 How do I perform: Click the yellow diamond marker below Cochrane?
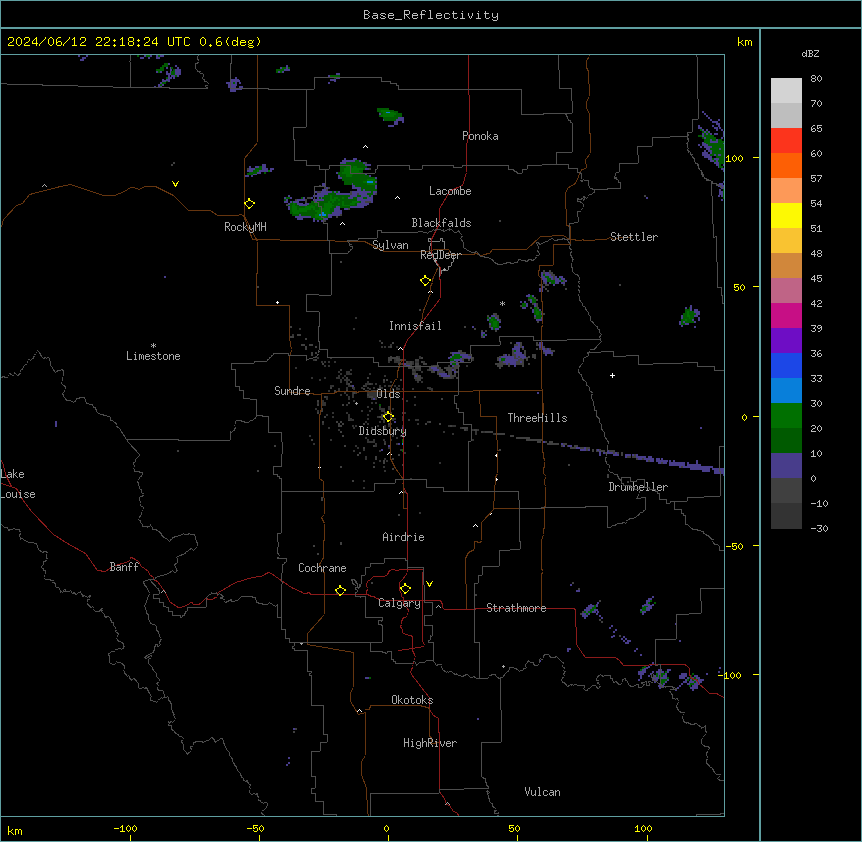(340, 590)
